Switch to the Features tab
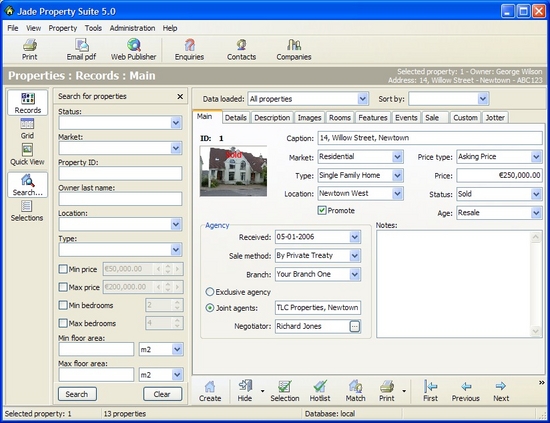This screenshot has height=423, width=550. [x=373, y=118]
